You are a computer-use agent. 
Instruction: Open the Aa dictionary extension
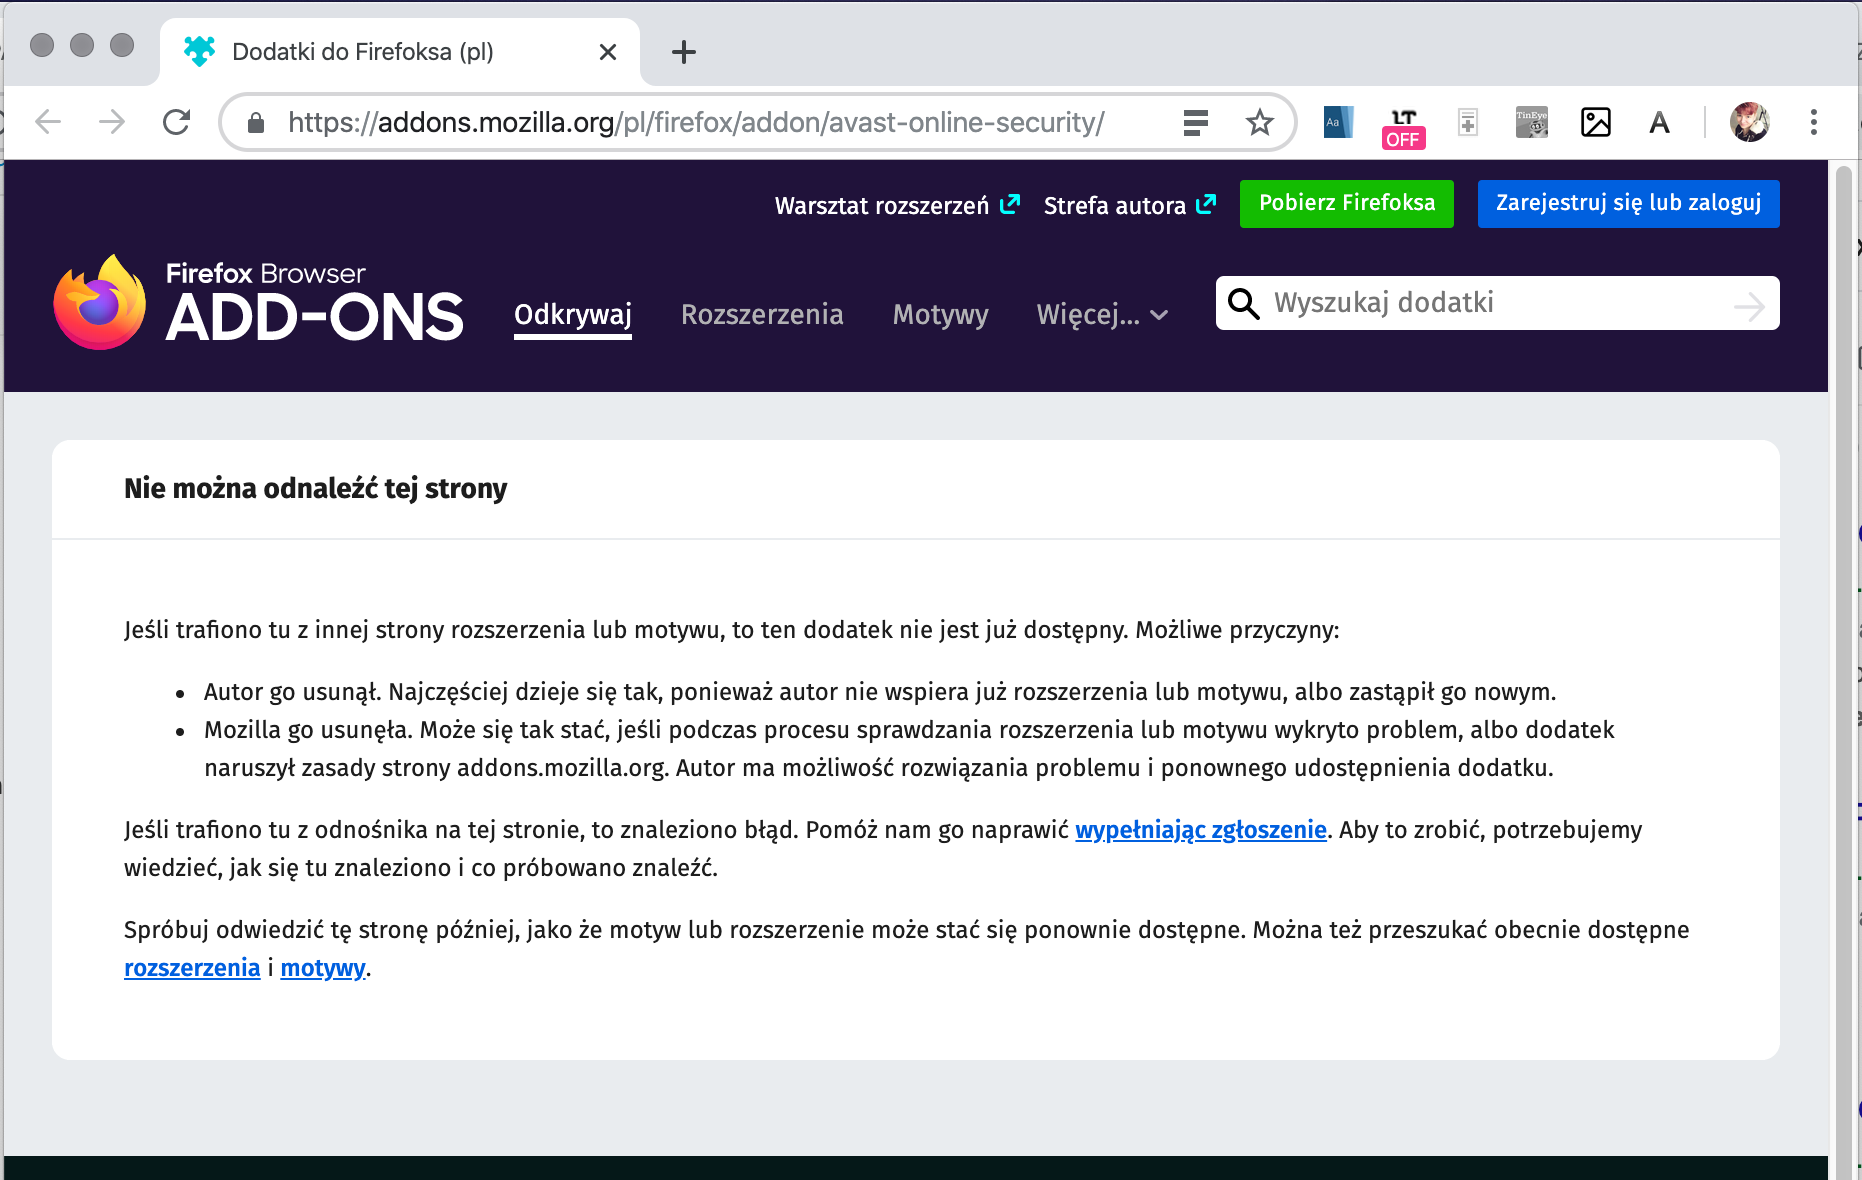click(1337, 122)
